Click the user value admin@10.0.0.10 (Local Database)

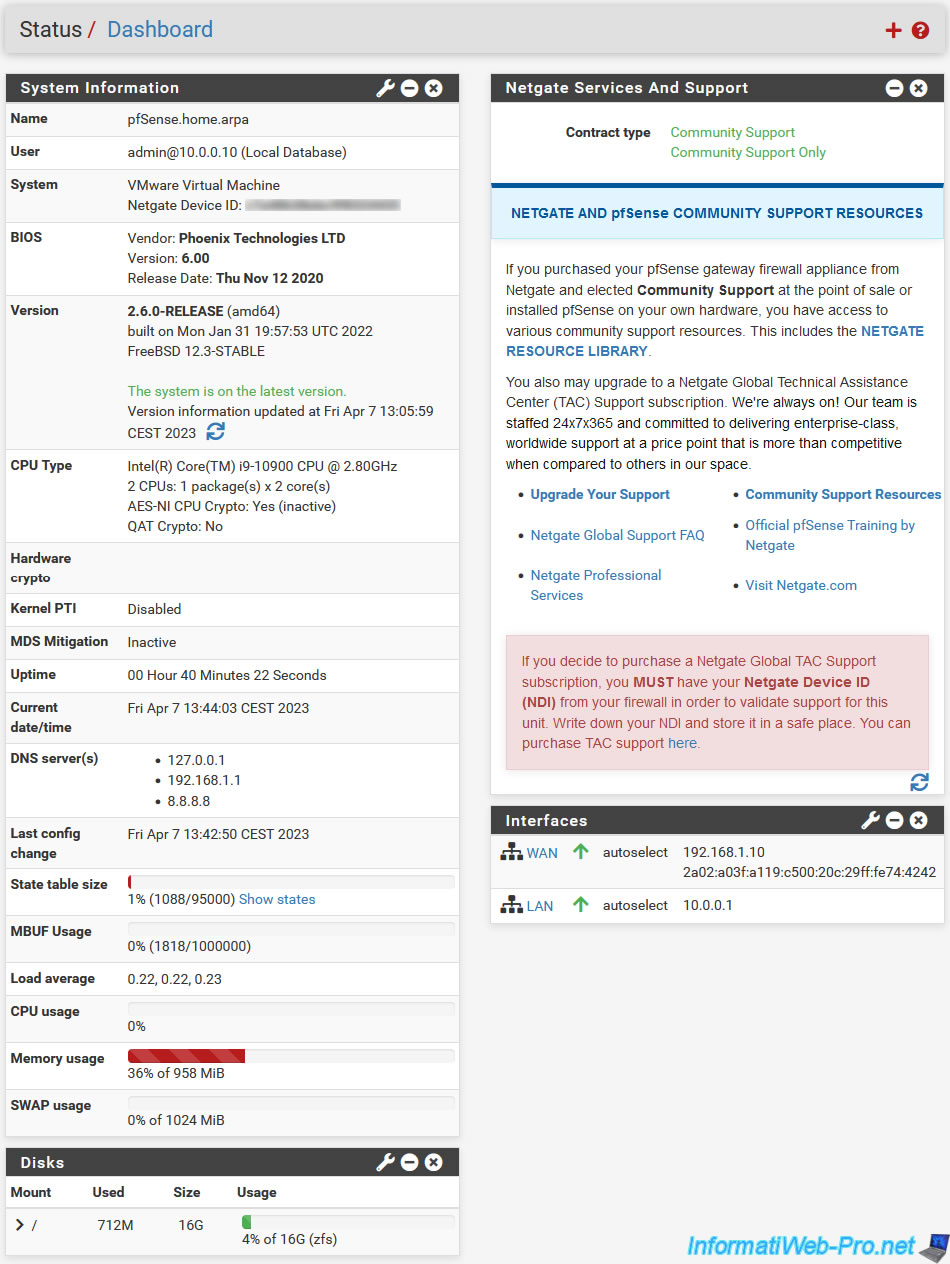click(x=237, y=152)
